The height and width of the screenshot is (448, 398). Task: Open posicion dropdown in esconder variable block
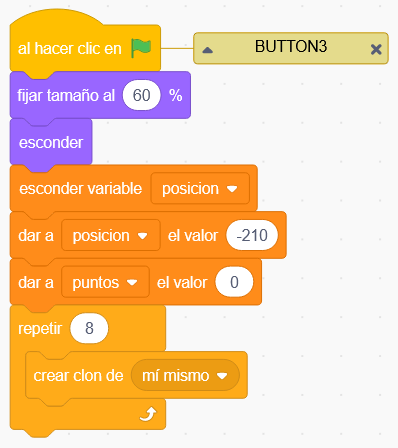(200, 189)
